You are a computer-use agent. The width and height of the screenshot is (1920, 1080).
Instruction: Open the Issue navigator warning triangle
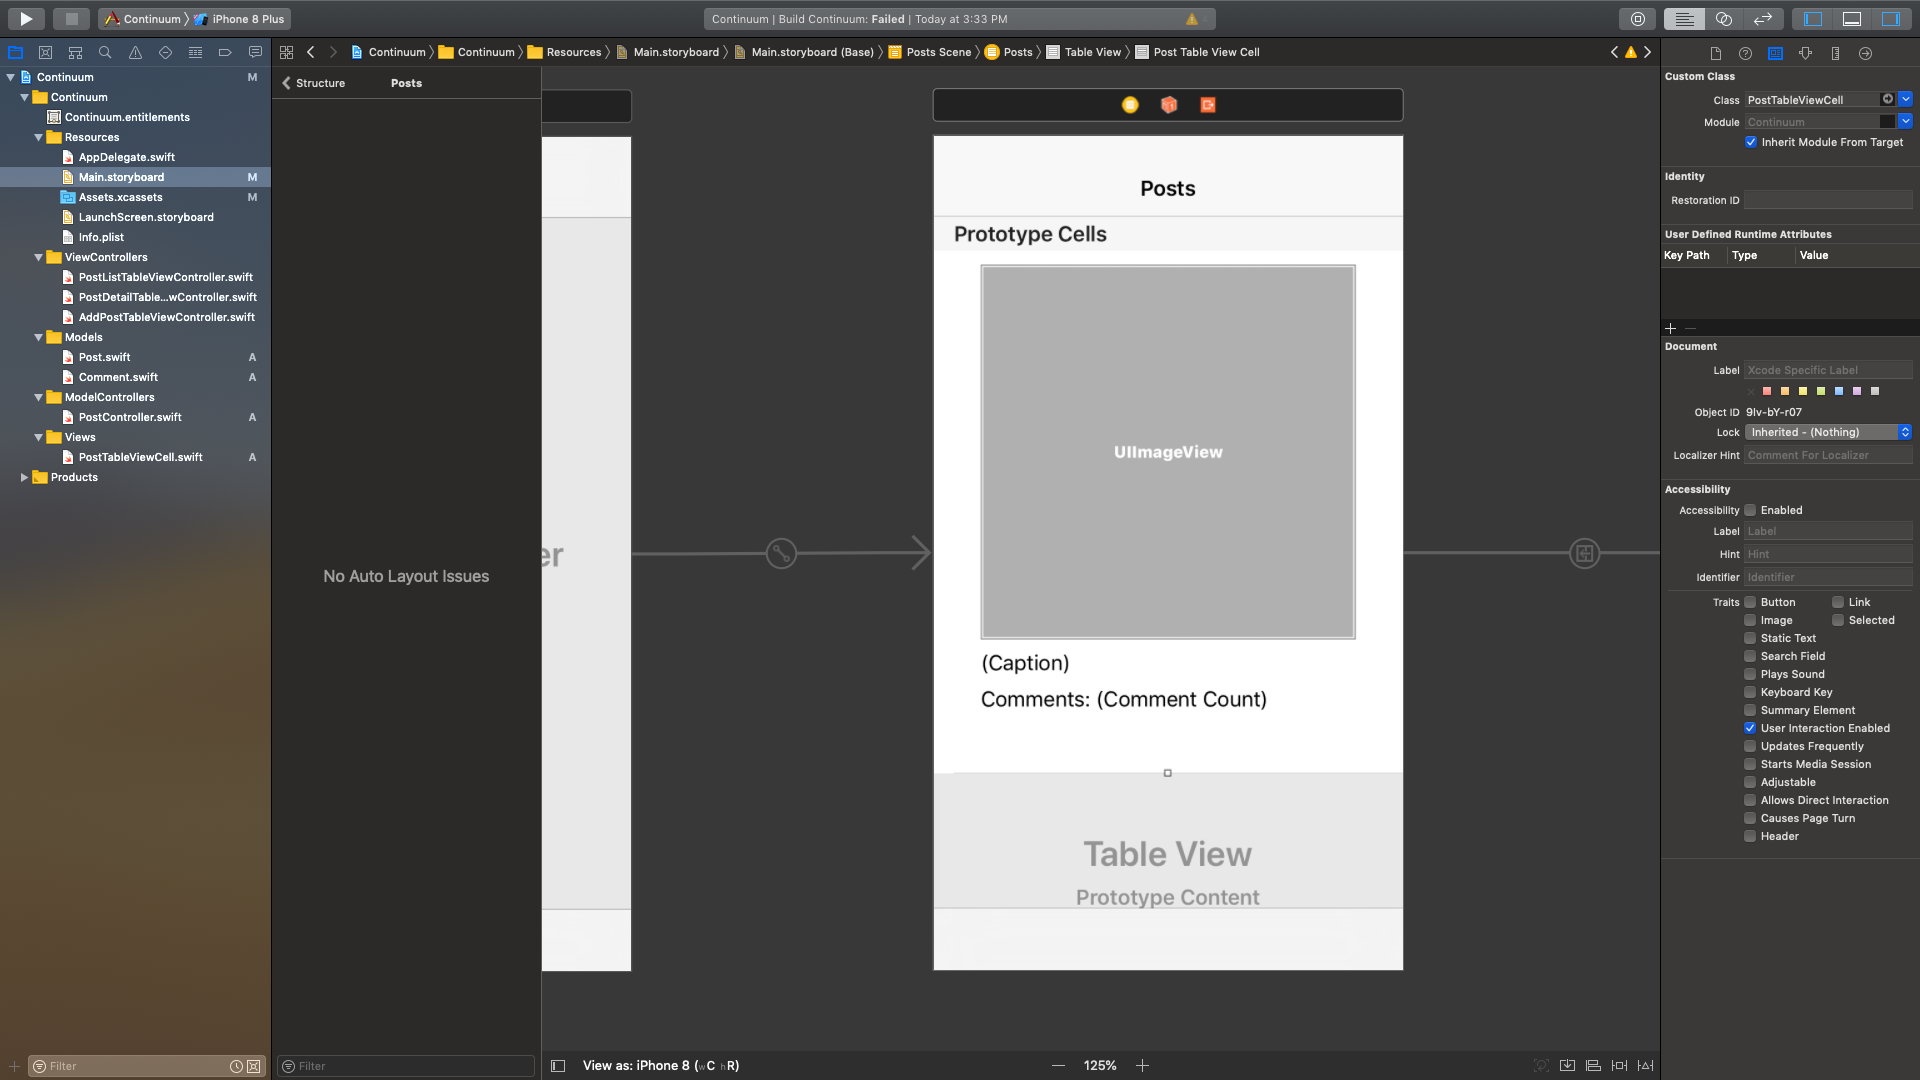[134, 52]
